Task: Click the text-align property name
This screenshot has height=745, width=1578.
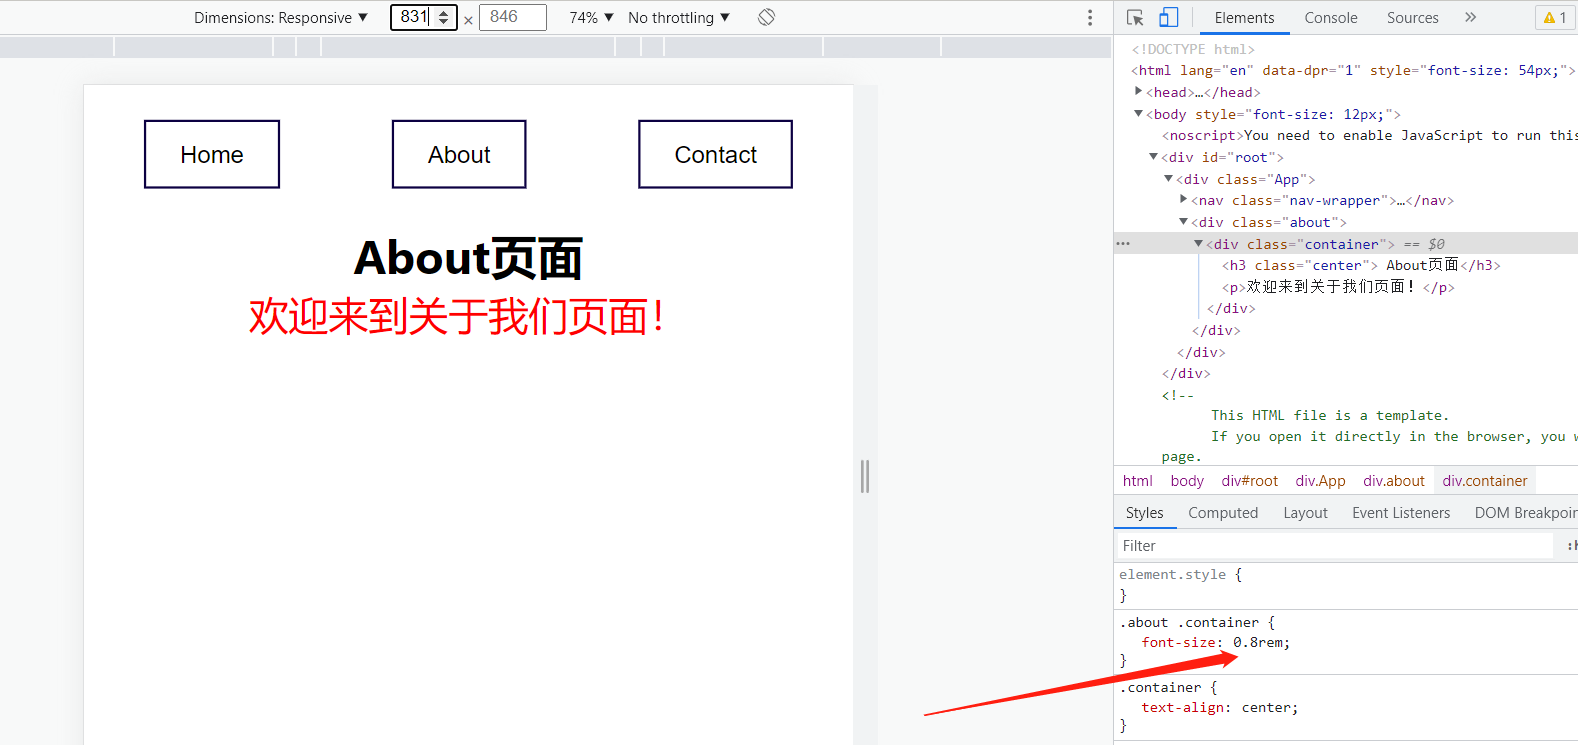Action: [x=1183, y=708]
